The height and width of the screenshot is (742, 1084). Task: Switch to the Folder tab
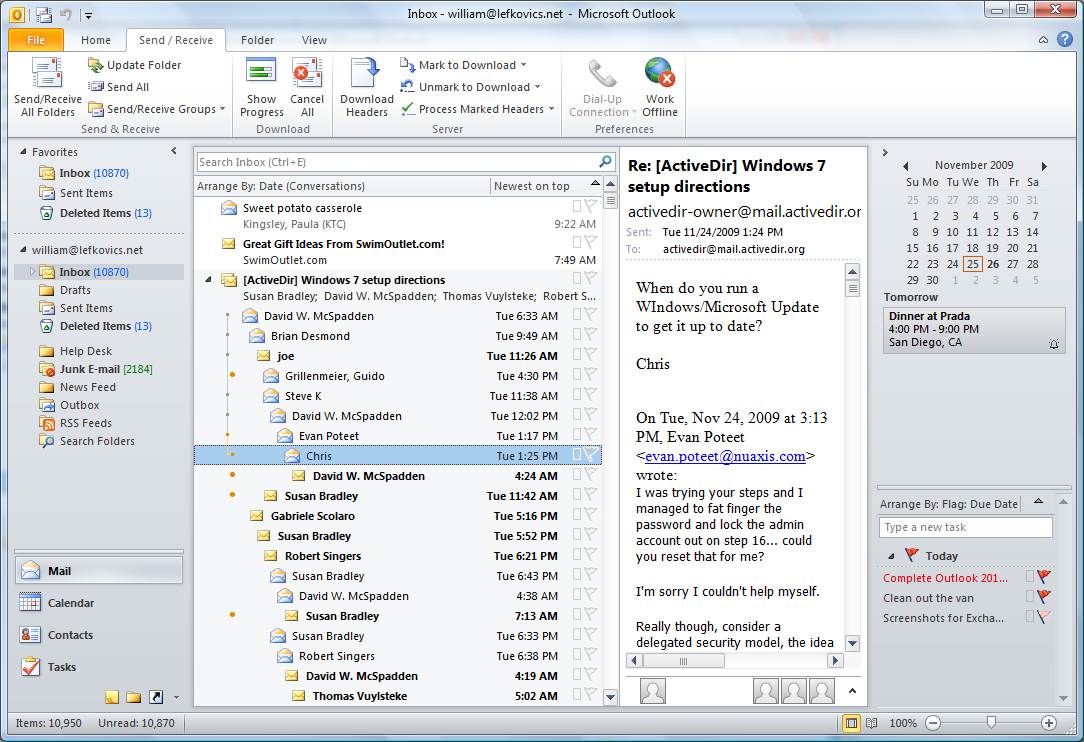tap(257, 40)
